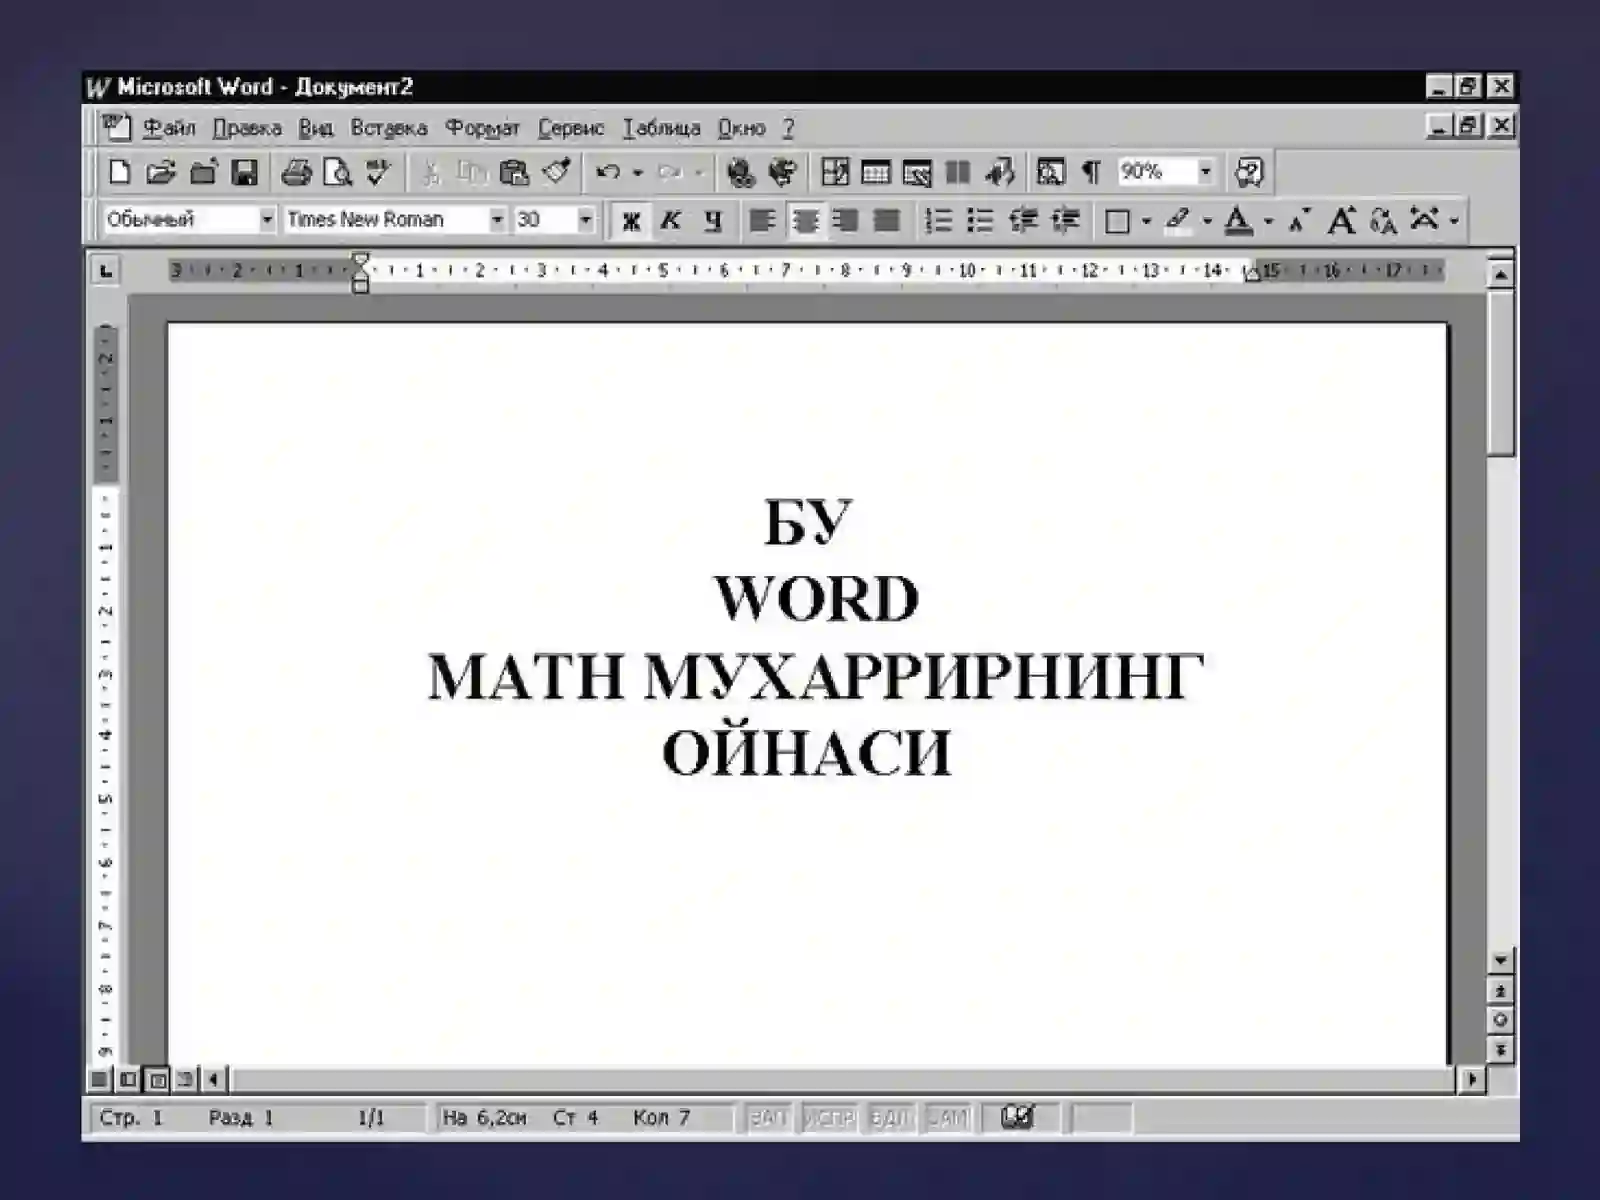Run the spelling check icon
The width and height of the screenshot is (1600, 1200).
378,172
